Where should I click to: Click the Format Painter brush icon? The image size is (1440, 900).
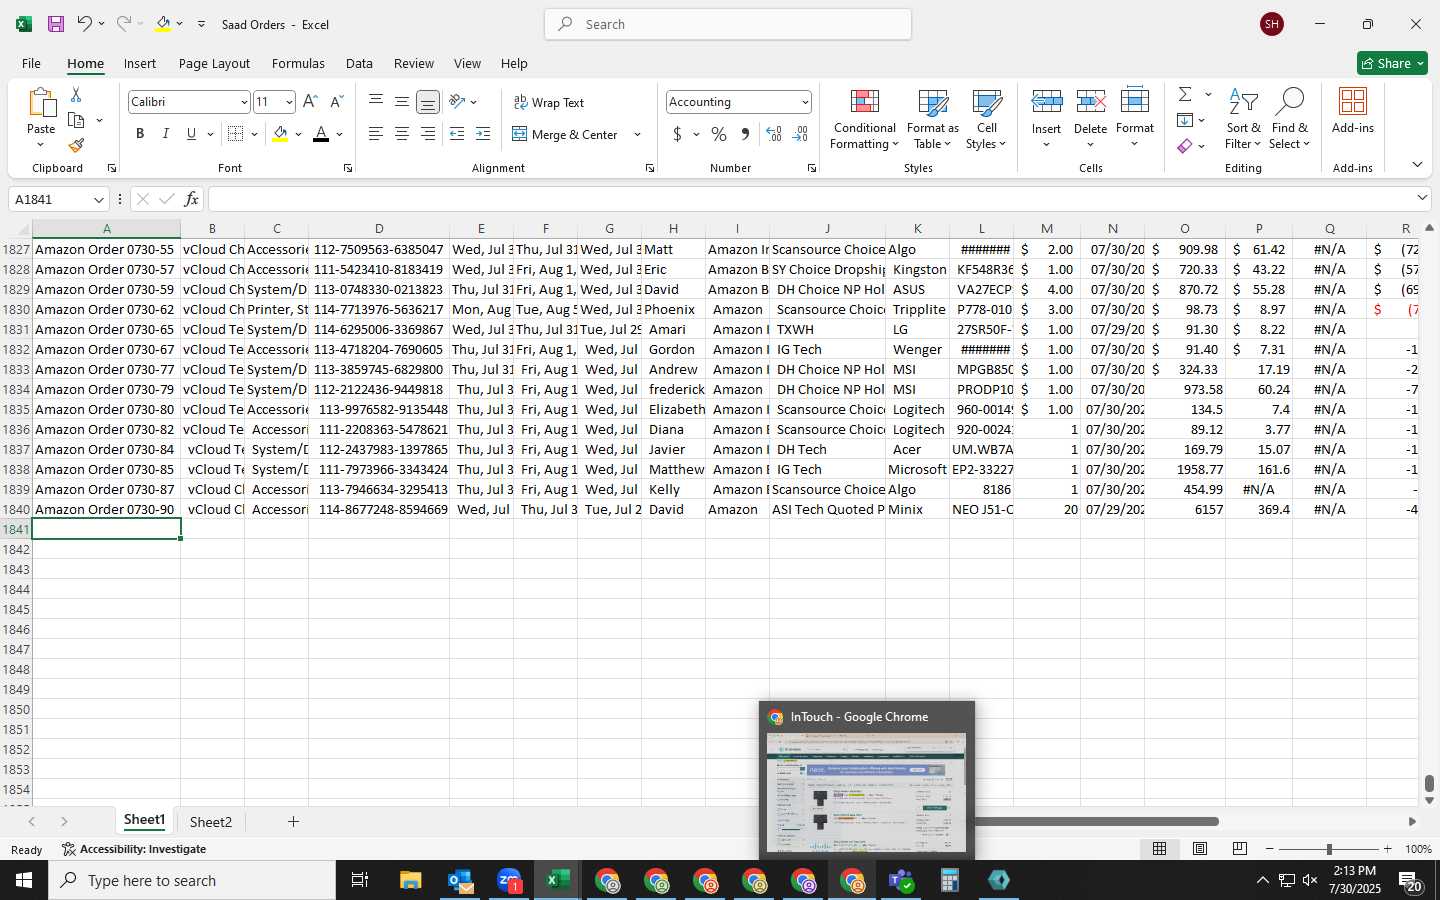76,146
